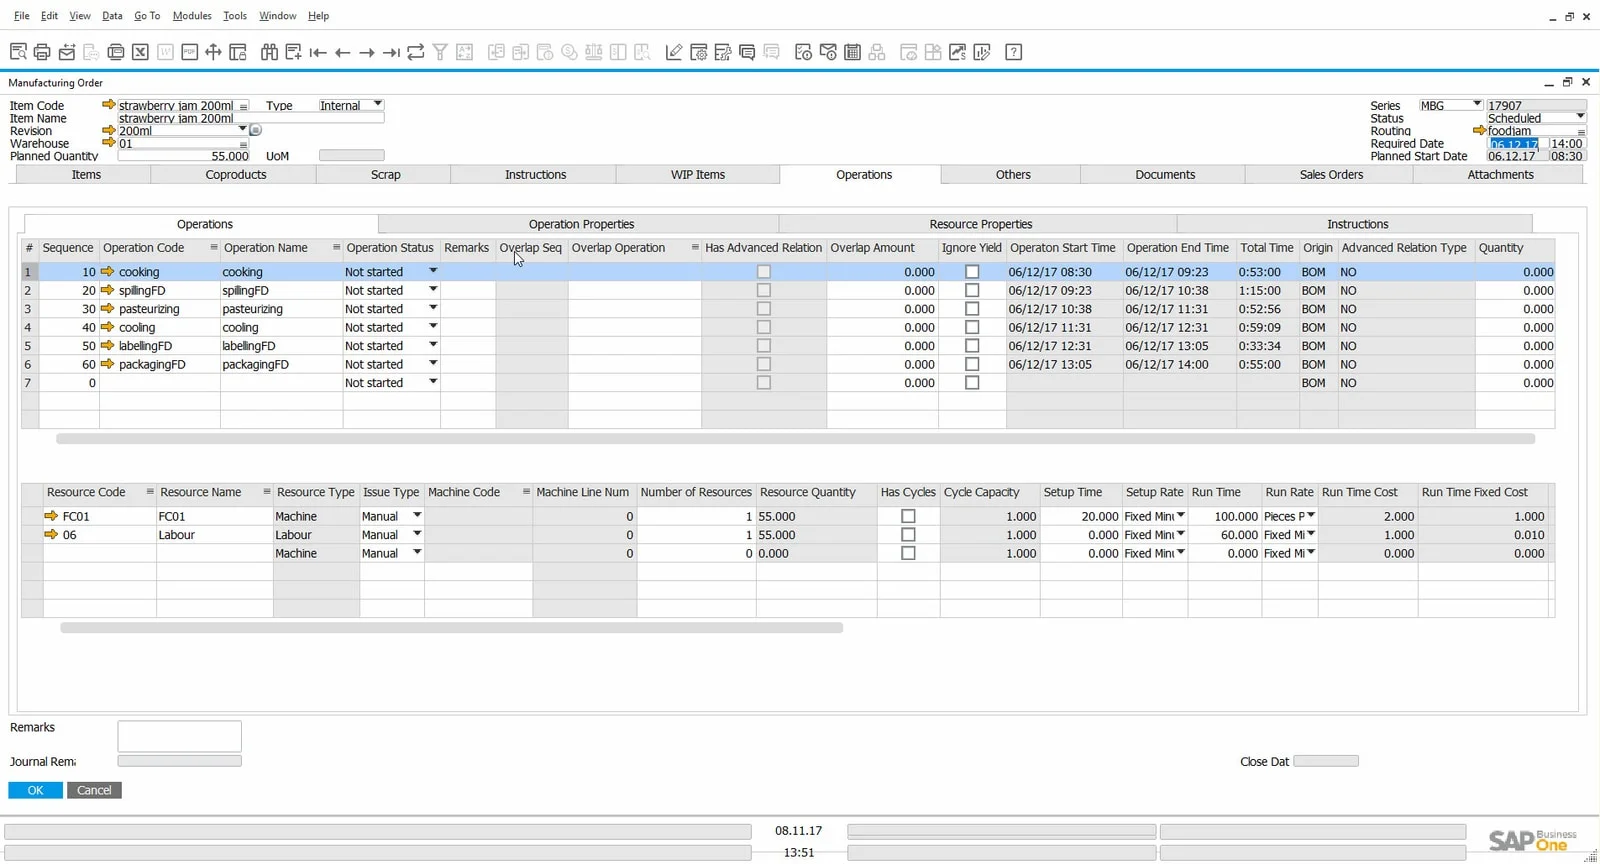This screenshot has height=864, width=1600.
Task: Open Operation Status dropdown for cooling row
Action: click(x=433, y=326)
